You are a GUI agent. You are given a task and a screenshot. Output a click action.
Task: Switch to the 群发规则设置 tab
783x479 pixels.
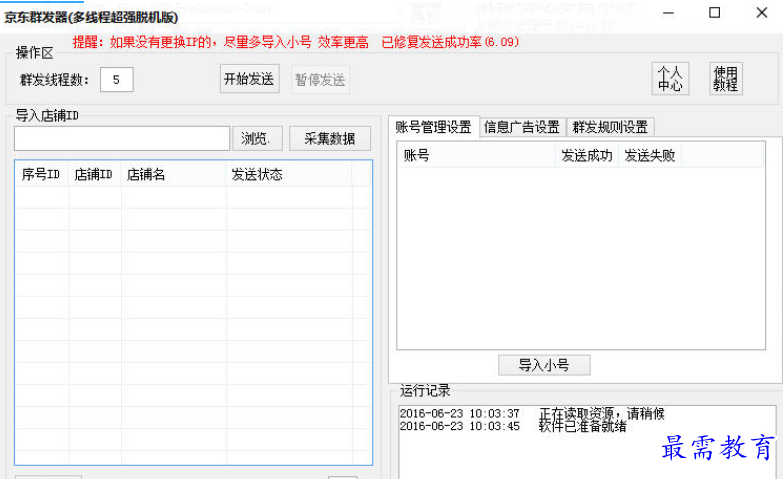(x=610, y=127)
